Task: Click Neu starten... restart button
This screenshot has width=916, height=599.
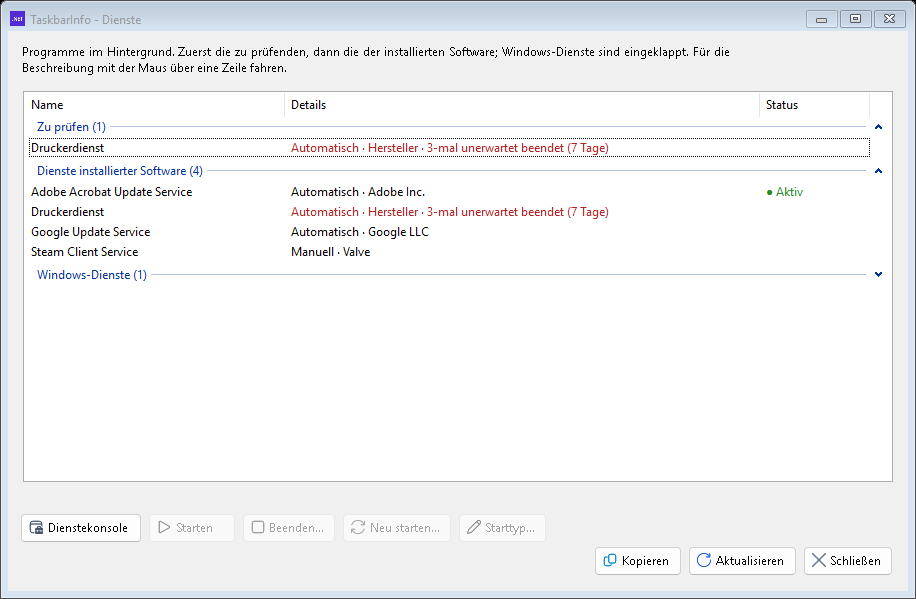Action: tap(397, 528)
